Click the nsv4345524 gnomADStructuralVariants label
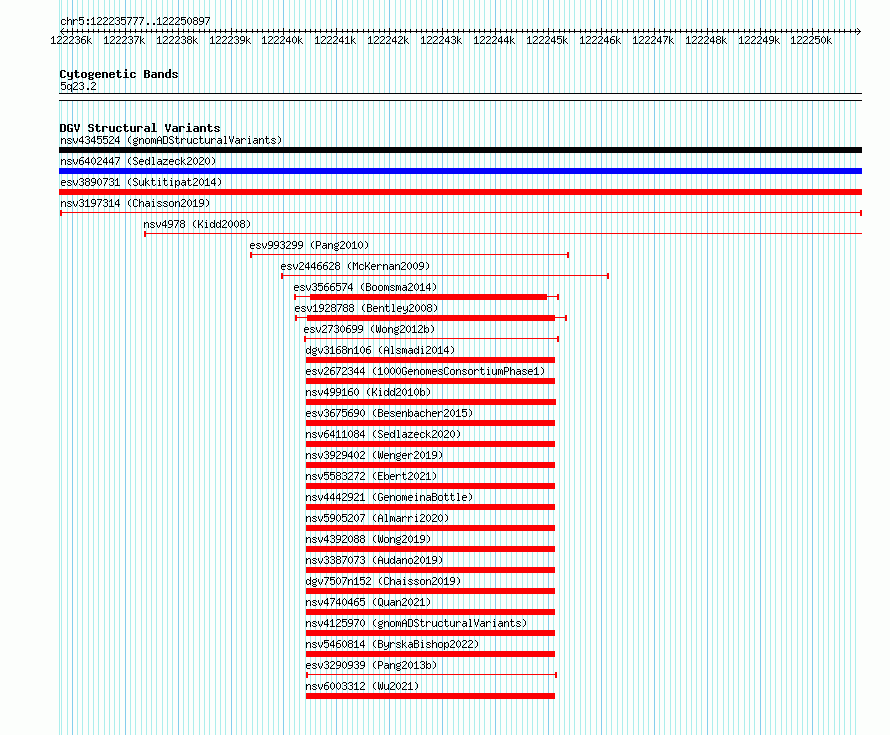This screenshot has height=735, width=890. 171,140
